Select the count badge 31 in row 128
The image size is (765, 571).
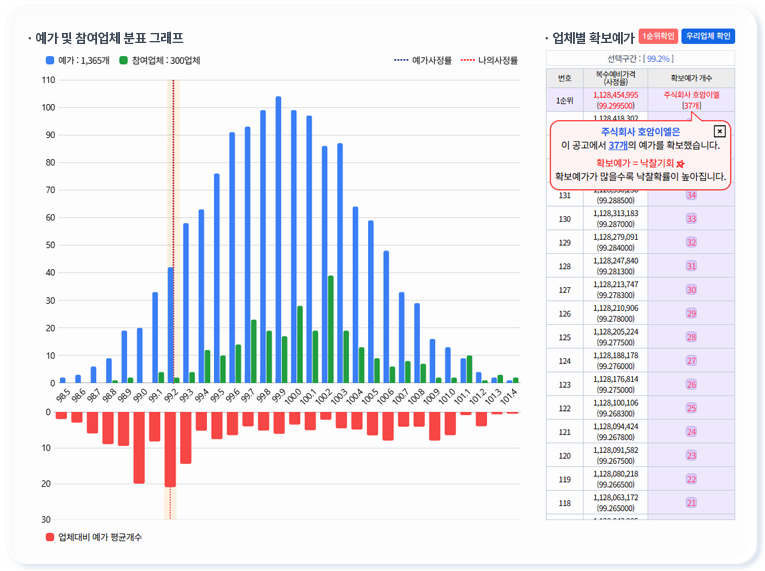tap(691, 266)
